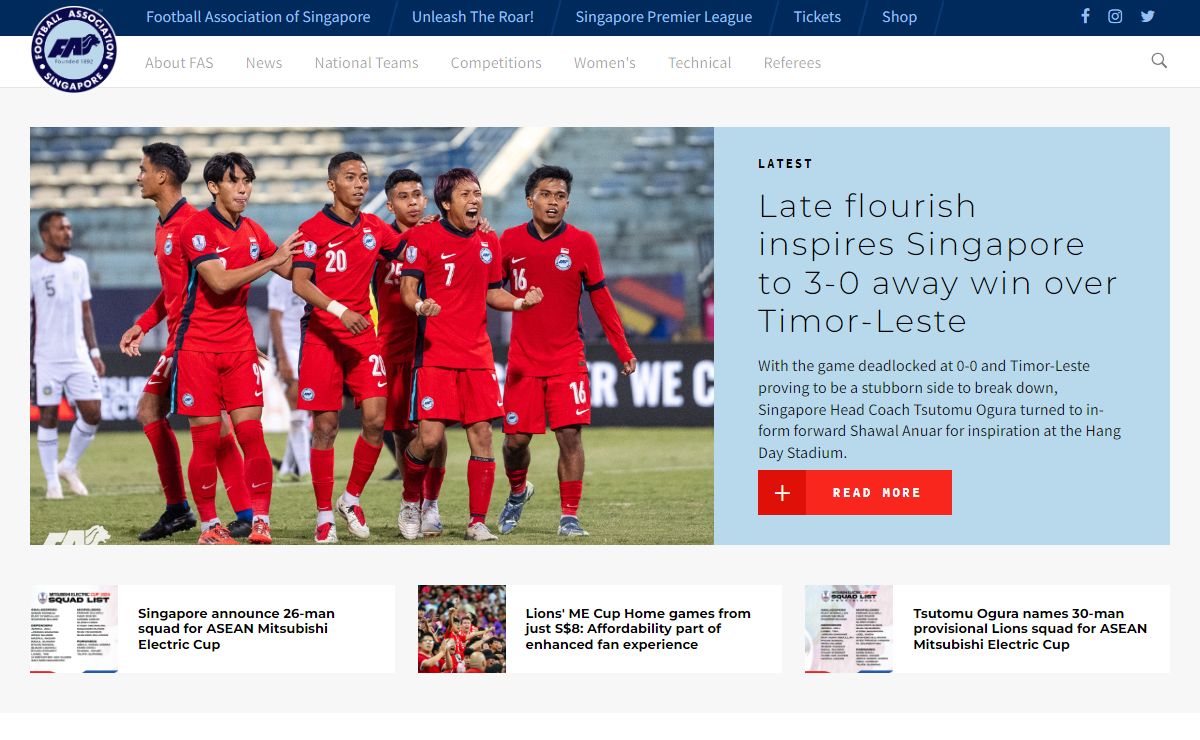Viewport: 1200px width, 740px height.
Task: Open the About FAS menu
Action: (179, 63)
